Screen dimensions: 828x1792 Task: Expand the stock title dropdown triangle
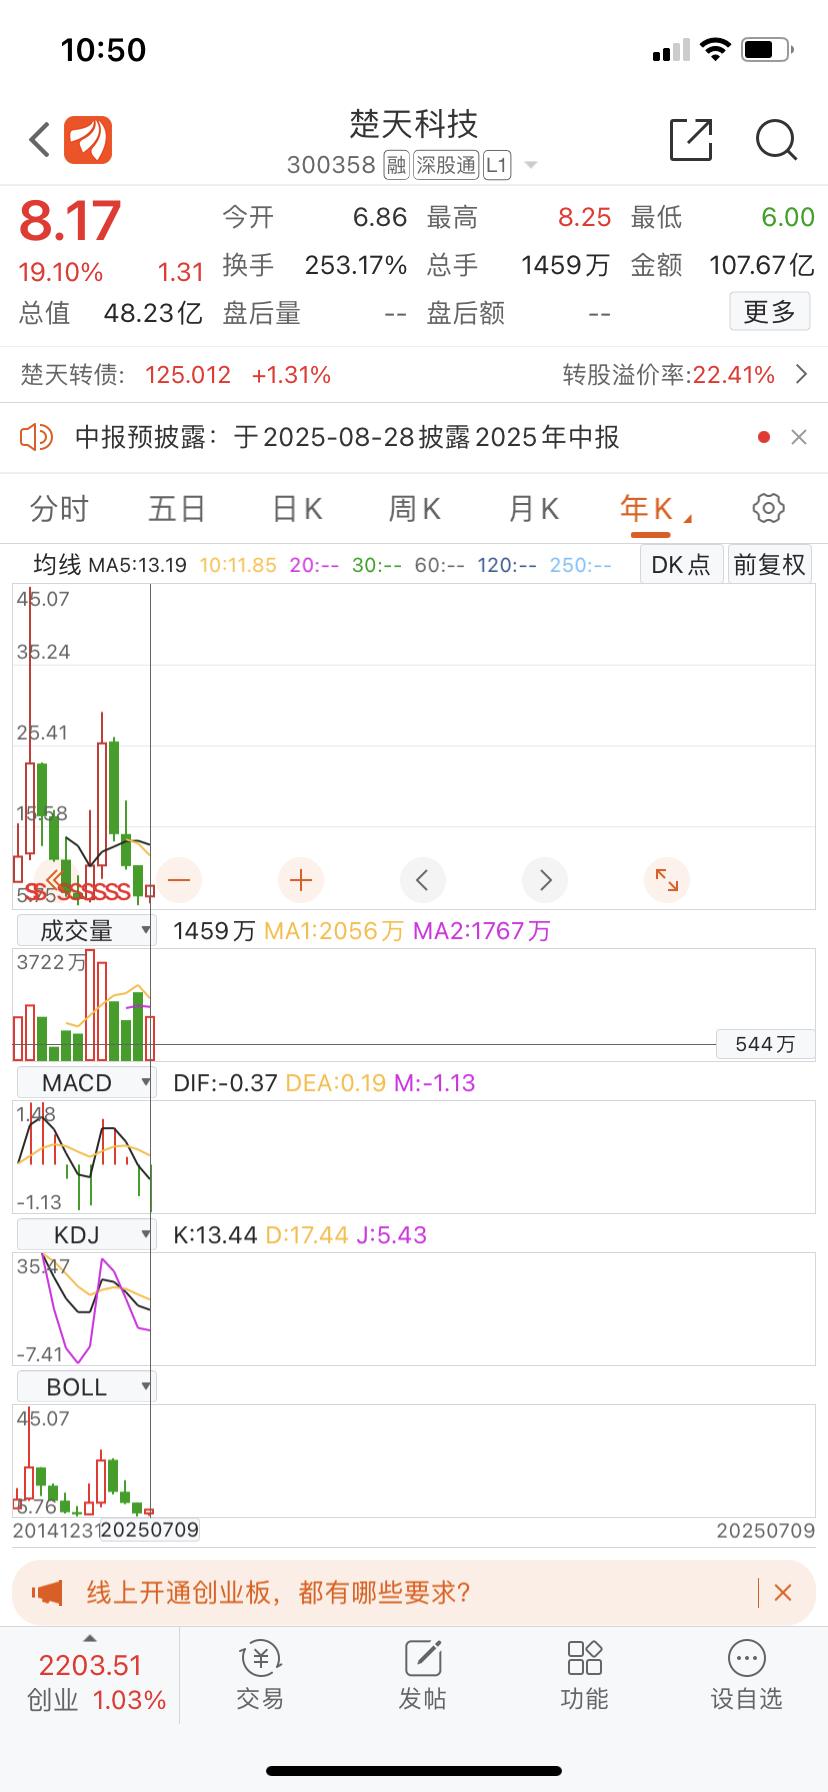pos(531,165)
